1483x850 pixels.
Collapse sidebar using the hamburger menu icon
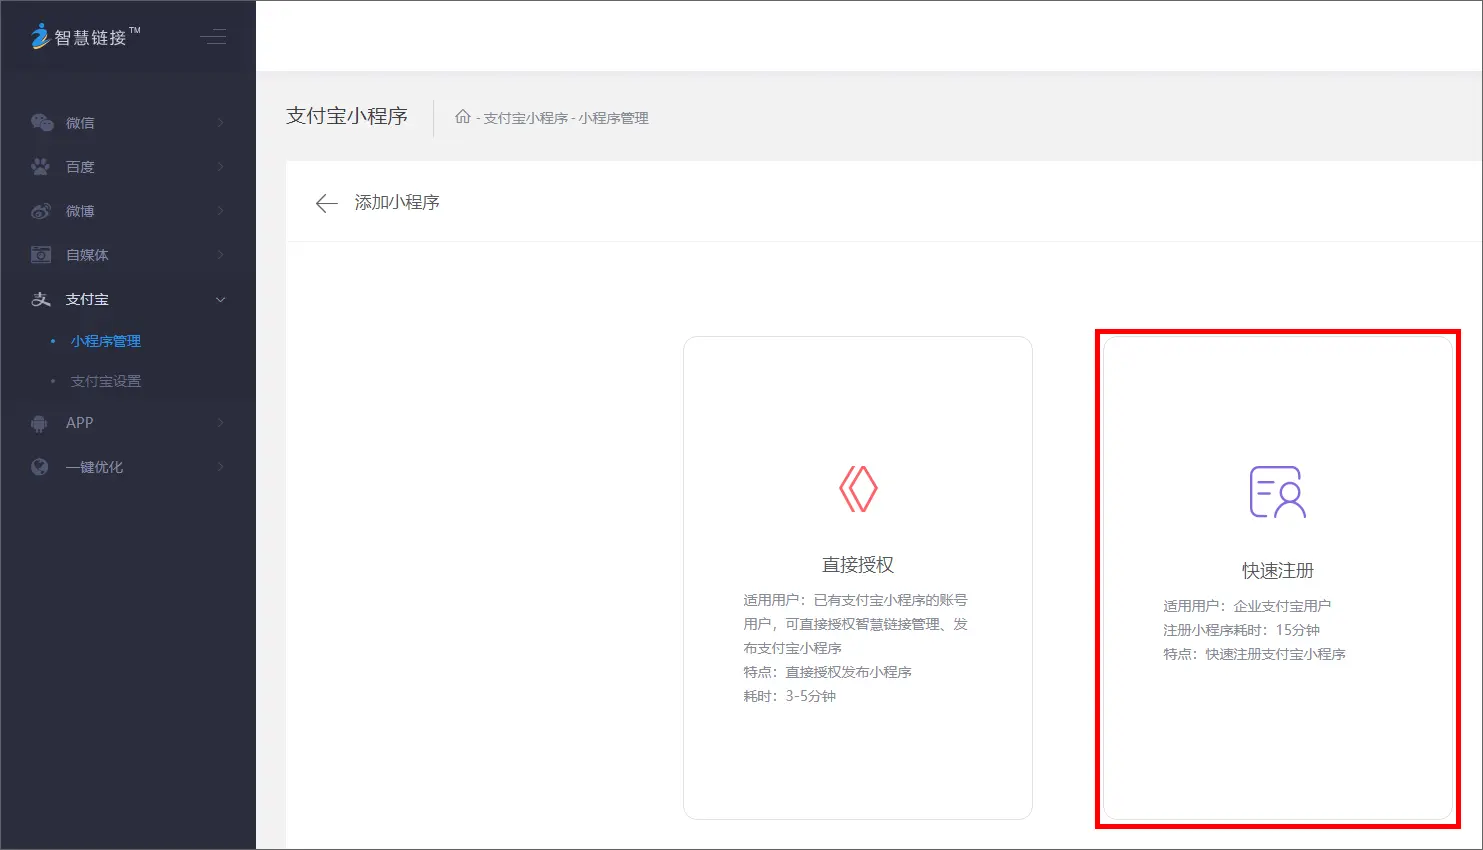[x=213, y=38]
